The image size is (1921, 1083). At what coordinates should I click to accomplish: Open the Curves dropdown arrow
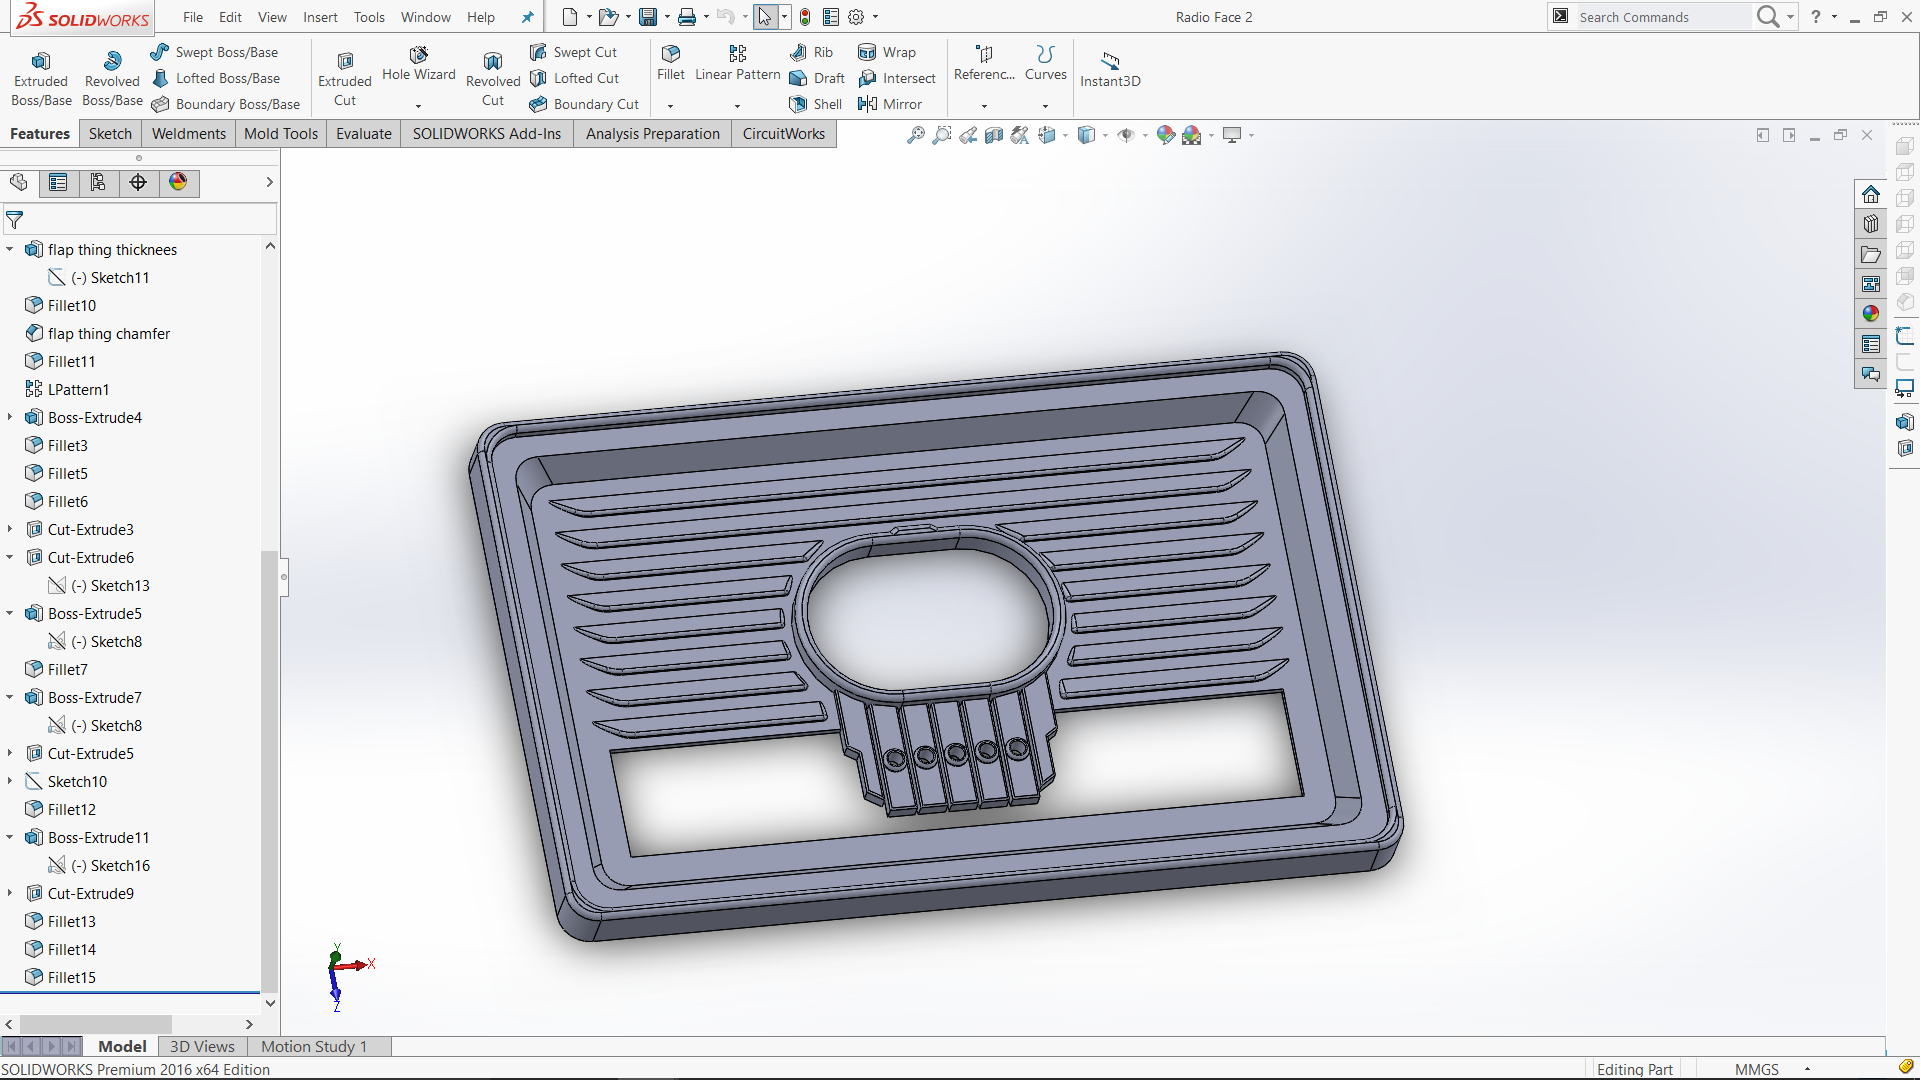[1045, 106]
